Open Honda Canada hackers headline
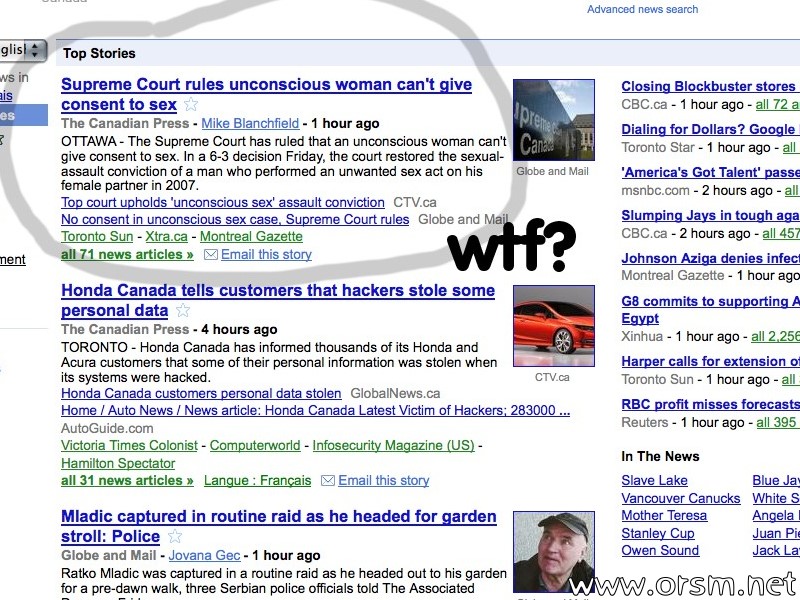 [278, 301]
